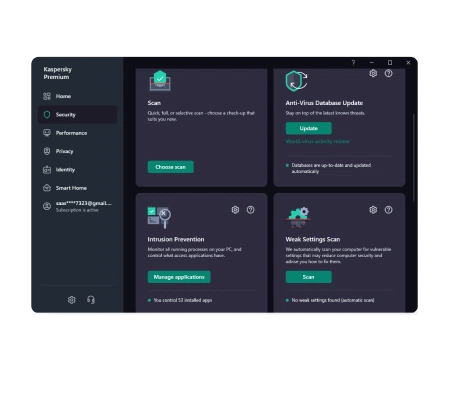
Task: Open the Smart Home section
Action: (x=77, y=188)
